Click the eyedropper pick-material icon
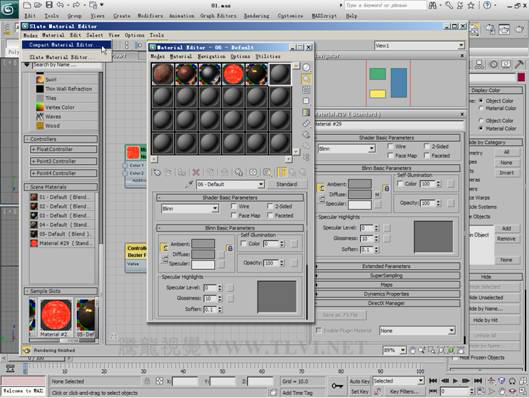Image resolution: width=529 pixels, height=398 pixels. (x=189, y=184)
